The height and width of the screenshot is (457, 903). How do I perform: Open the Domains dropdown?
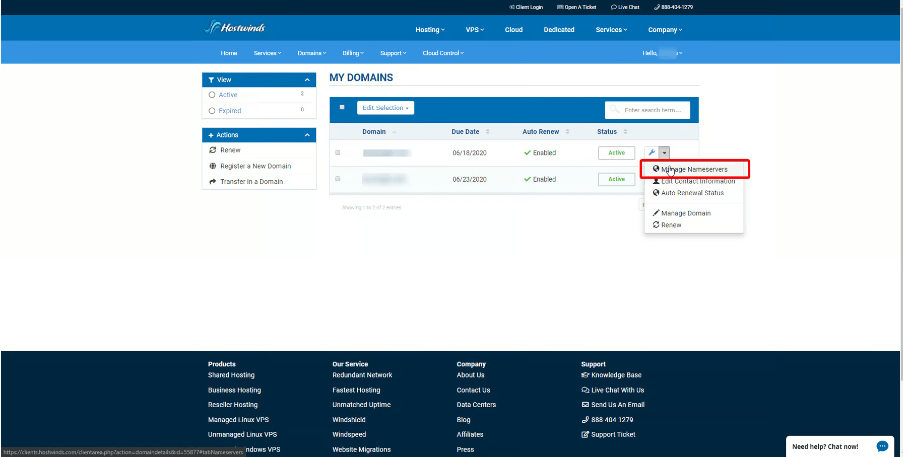coord(312,53)
